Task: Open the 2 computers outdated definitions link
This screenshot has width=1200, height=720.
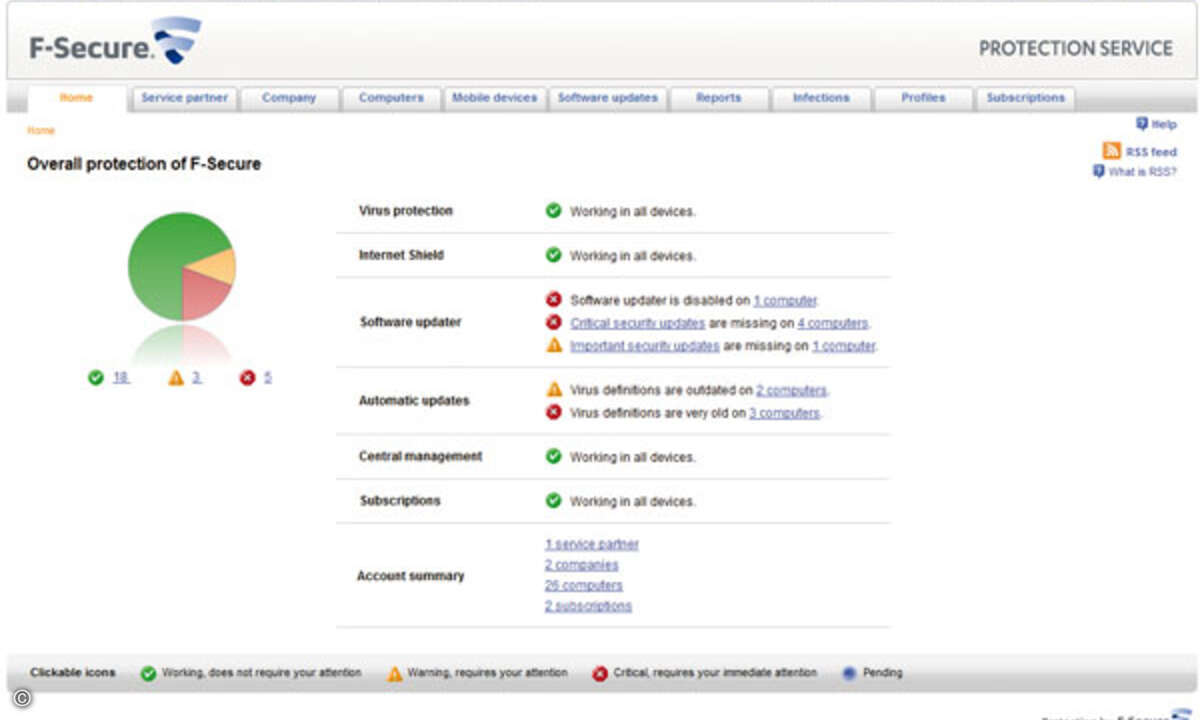Action: click(791, 390)
